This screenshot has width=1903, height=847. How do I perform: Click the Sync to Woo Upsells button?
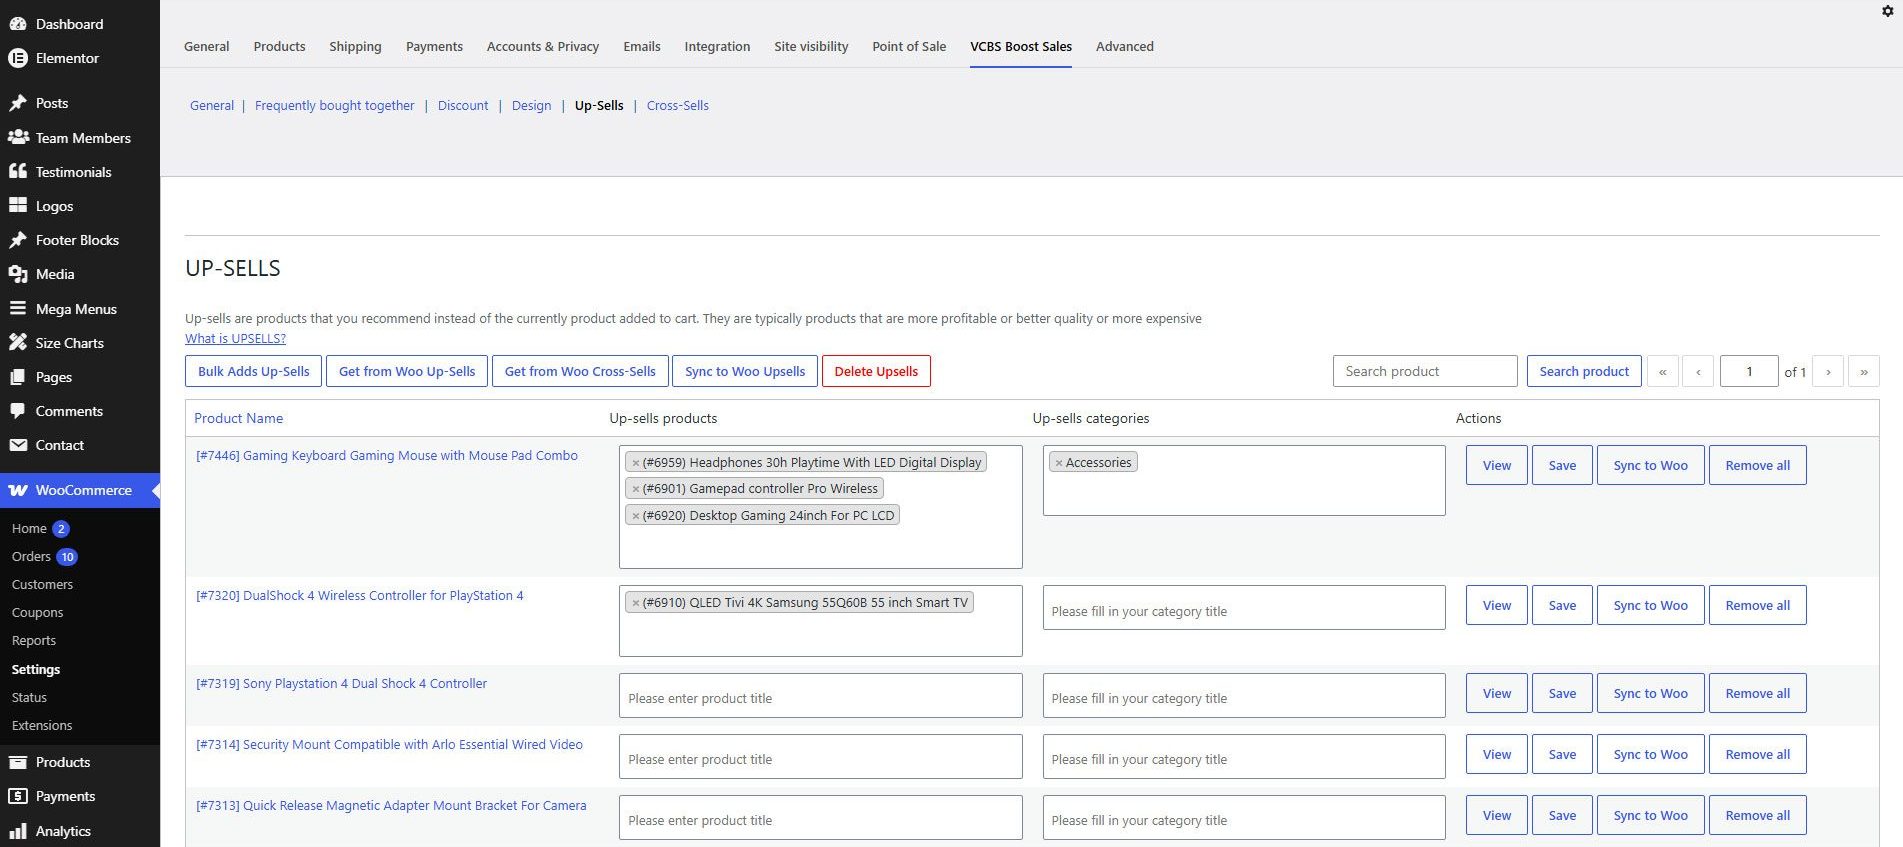745,371
